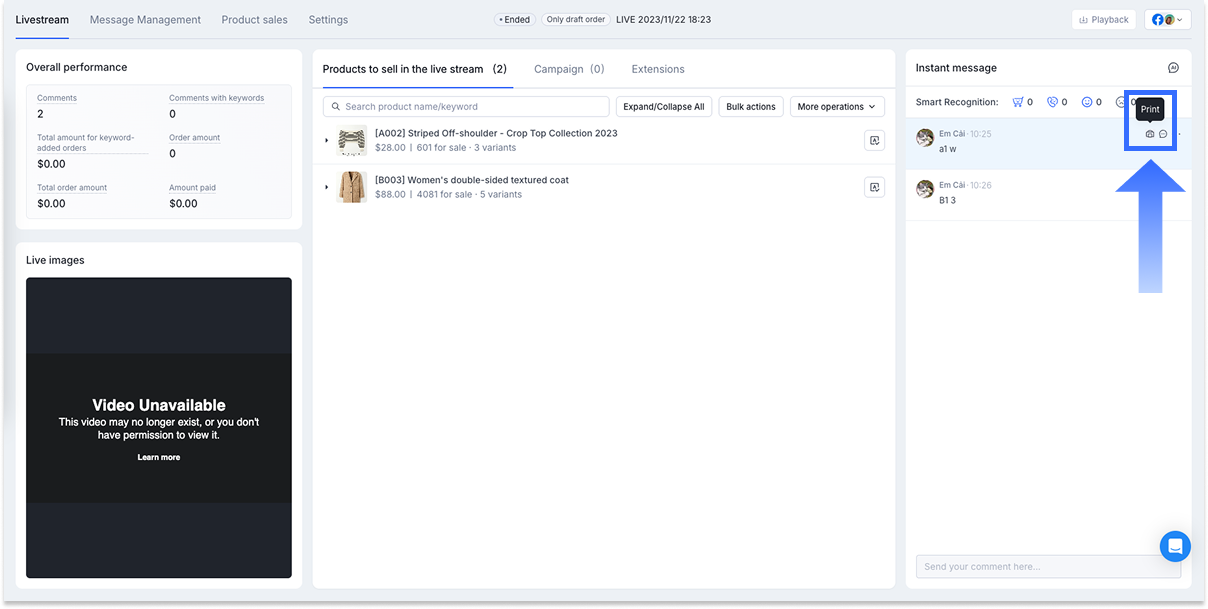Click Em Cái avatar on 10:25 message

pyautogui.click(x=925, y=138)
